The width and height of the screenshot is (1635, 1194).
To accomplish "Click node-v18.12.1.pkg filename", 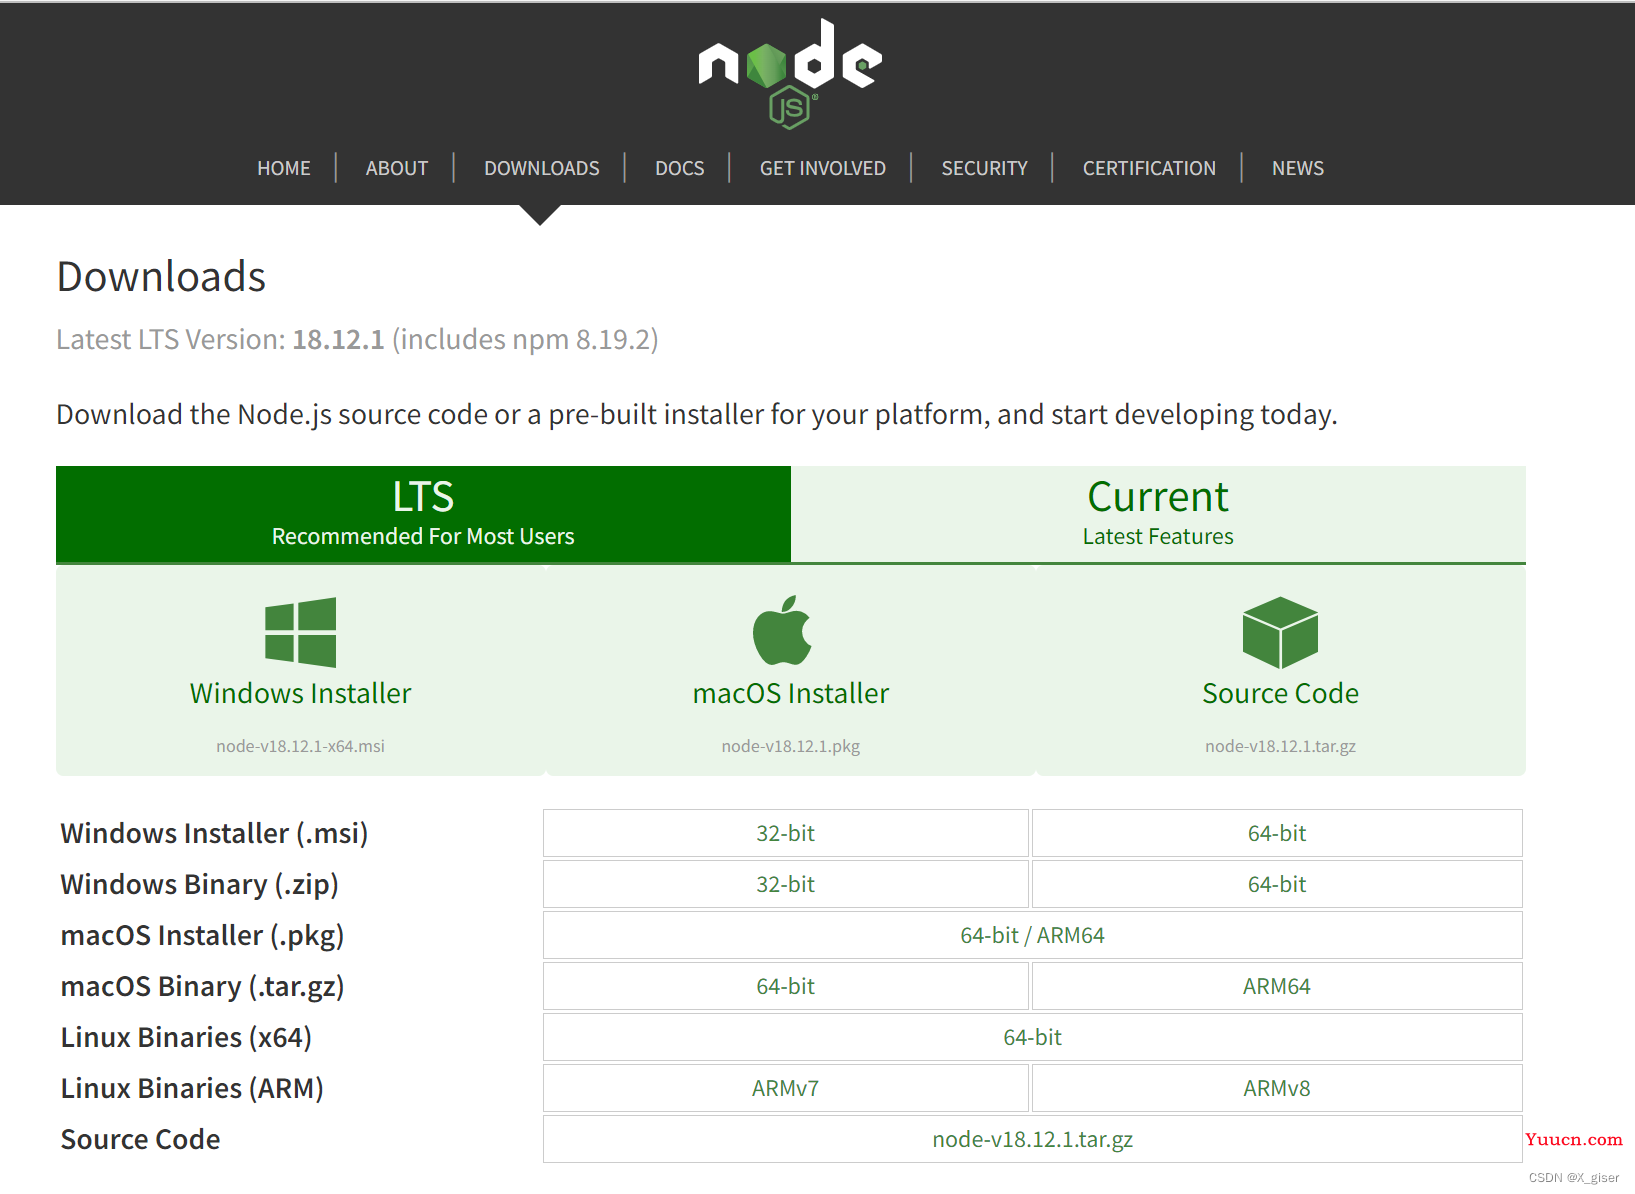I will [791, 746].
